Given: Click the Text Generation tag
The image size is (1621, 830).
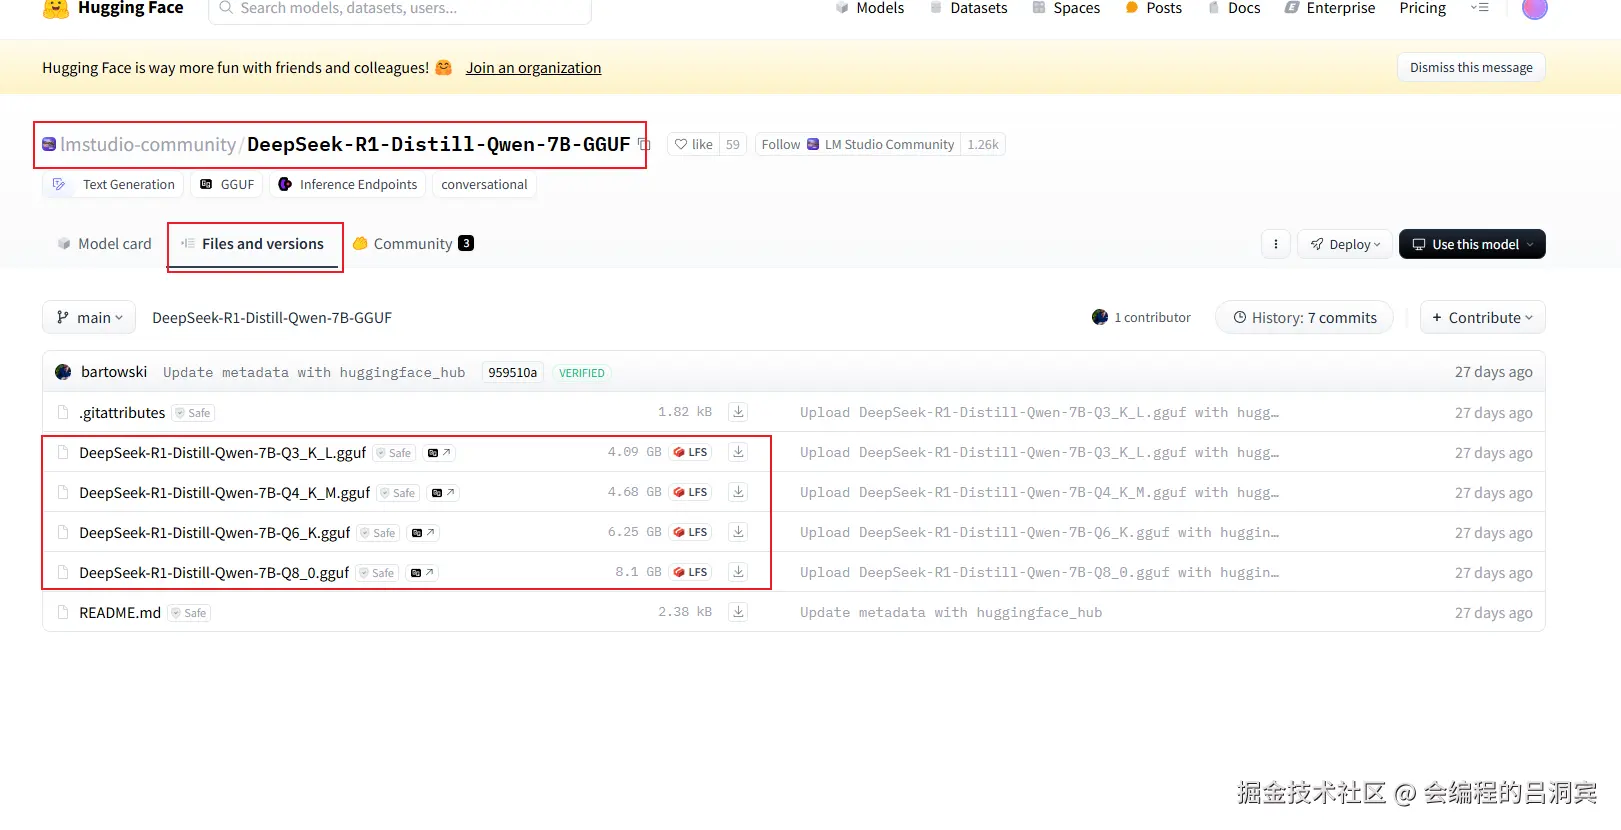Looking at the screenshot, I should pyautogui.click(x=113, y=185).
